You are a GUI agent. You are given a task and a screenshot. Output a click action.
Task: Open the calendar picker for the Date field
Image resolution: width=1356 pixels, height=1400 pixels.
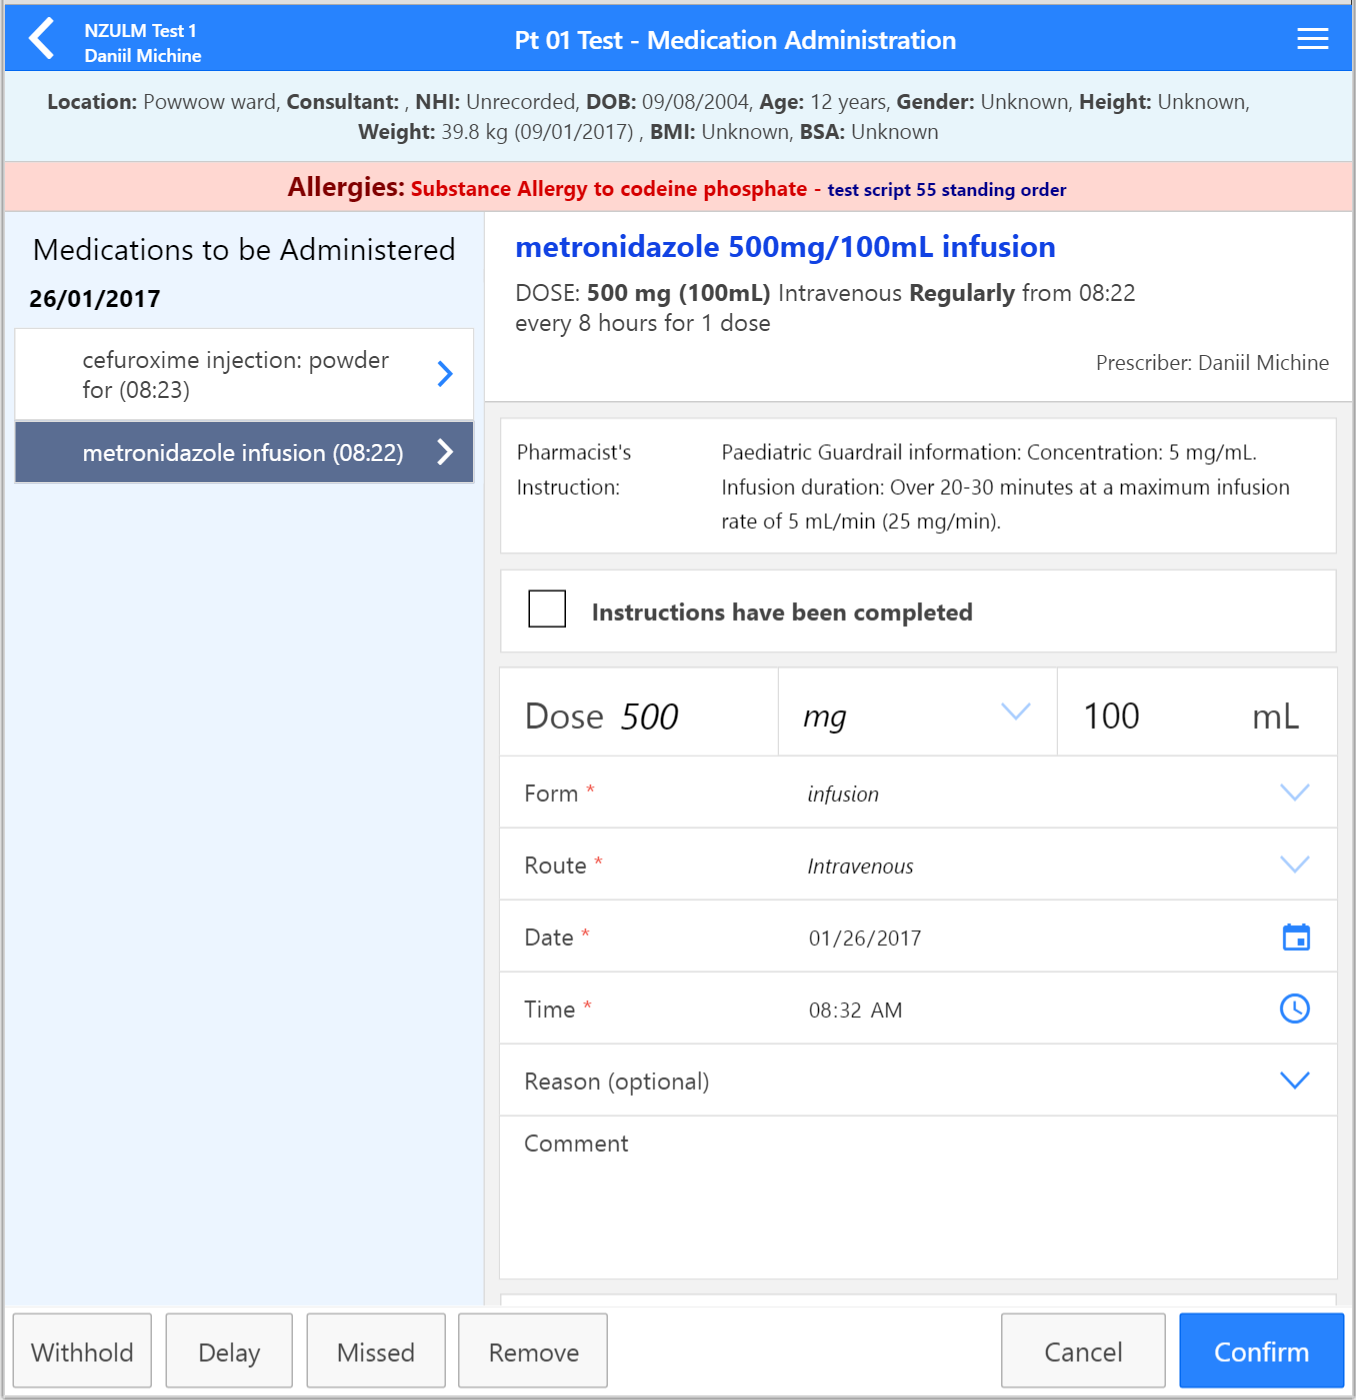[x=1295, y=937]
